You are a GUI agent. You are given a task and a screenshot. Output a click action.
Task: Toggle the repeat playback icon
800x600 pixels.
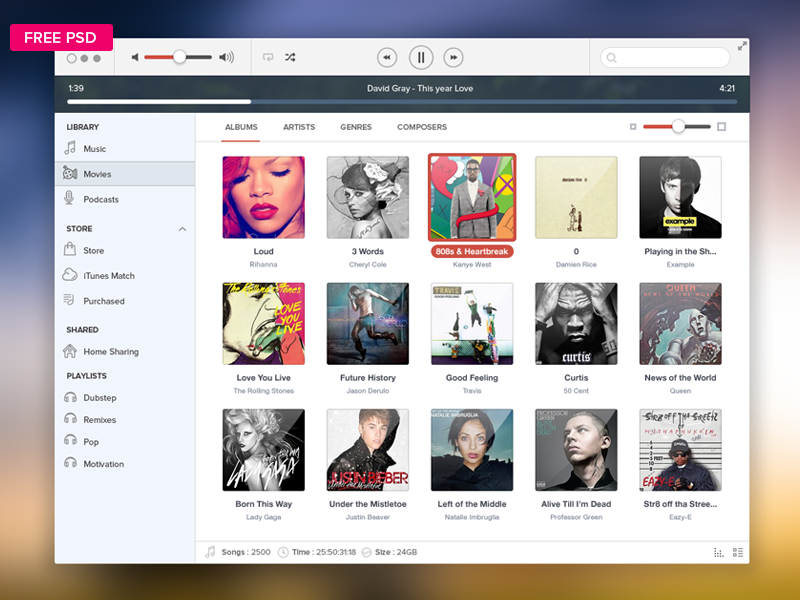[x=268, y=57]
